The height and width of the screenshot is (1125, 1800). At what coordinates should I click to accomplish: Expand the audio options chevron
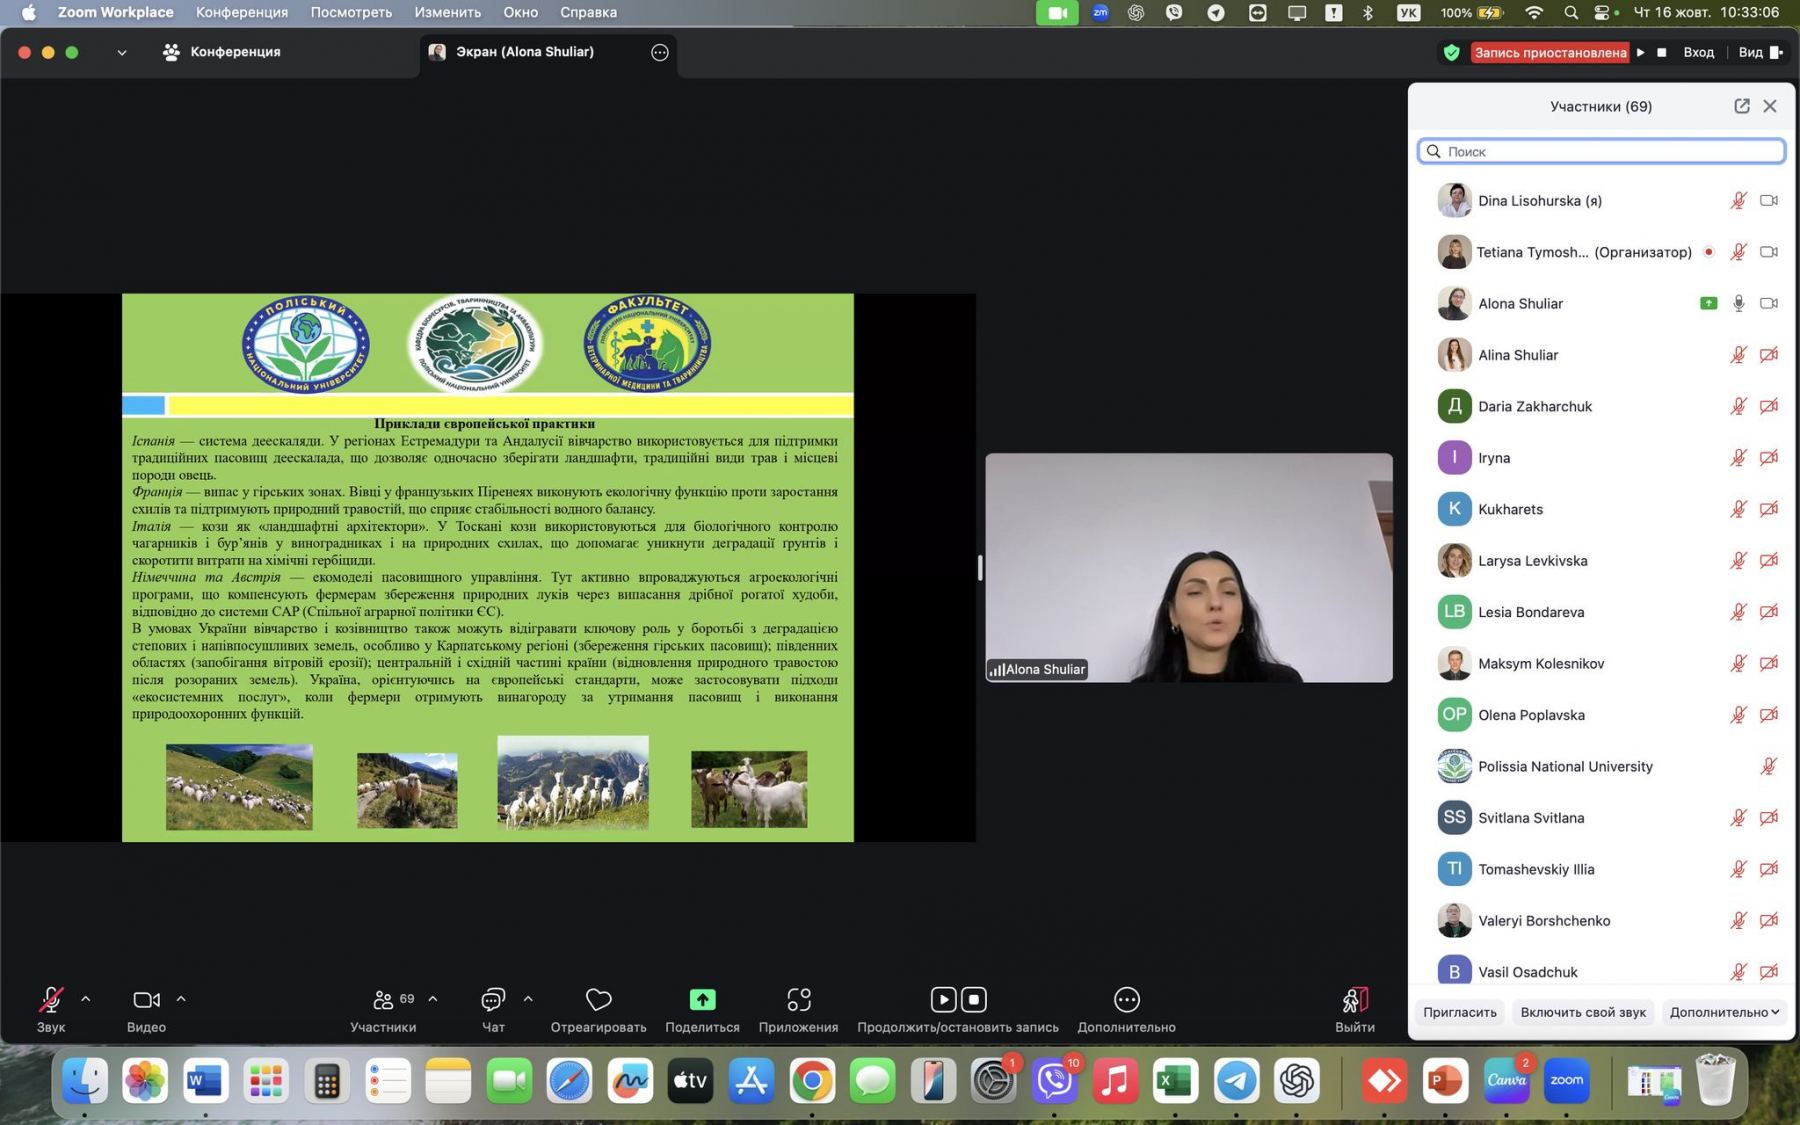(86, 998)
